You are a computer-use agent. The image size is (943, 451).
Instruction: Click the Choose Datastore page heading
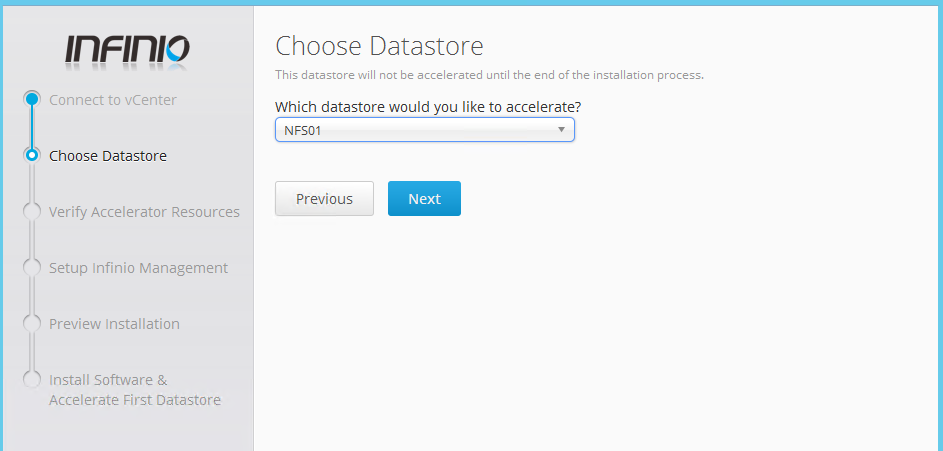point(379,46)
